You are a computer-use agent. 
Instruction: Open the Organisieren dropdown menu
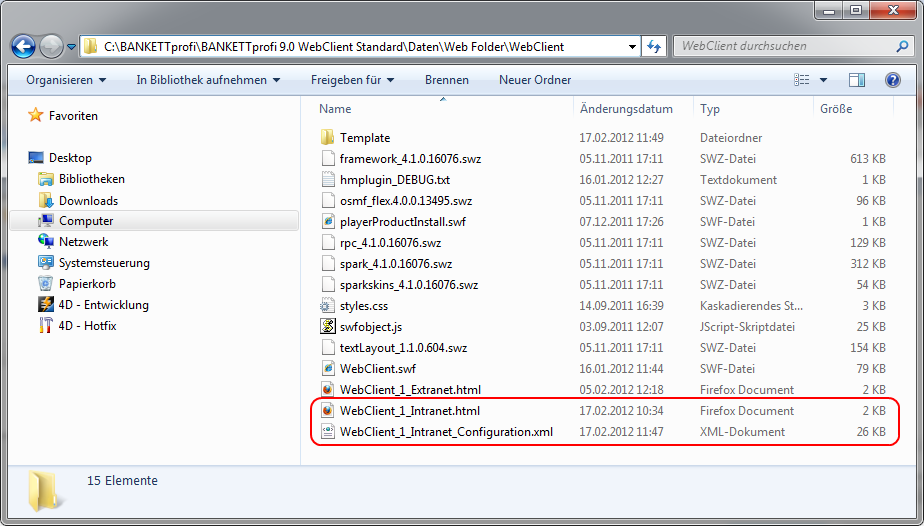(66, 80)
